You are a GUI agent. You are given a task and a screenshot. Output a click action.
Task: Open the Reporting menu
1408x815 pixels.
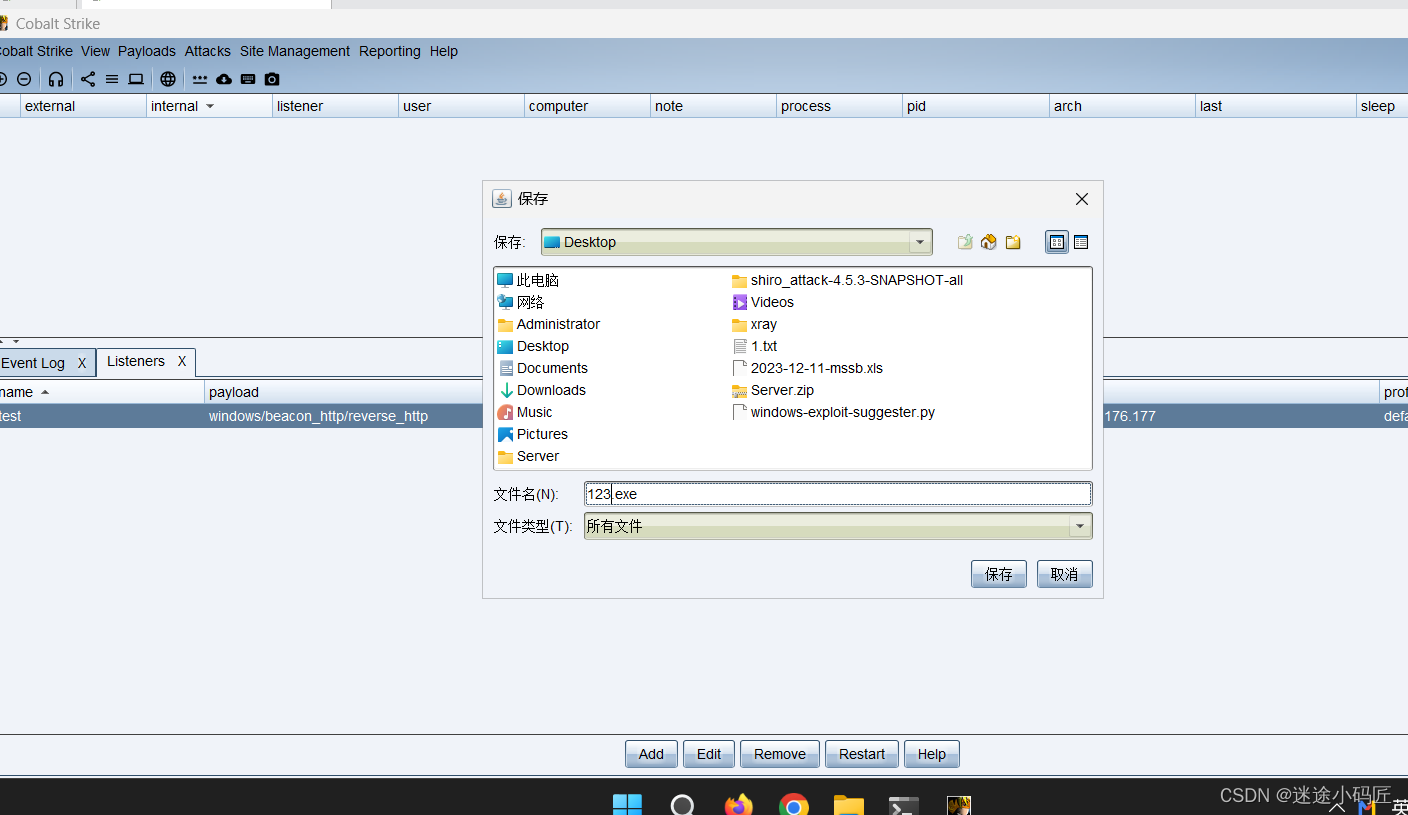tap(390, 51)
